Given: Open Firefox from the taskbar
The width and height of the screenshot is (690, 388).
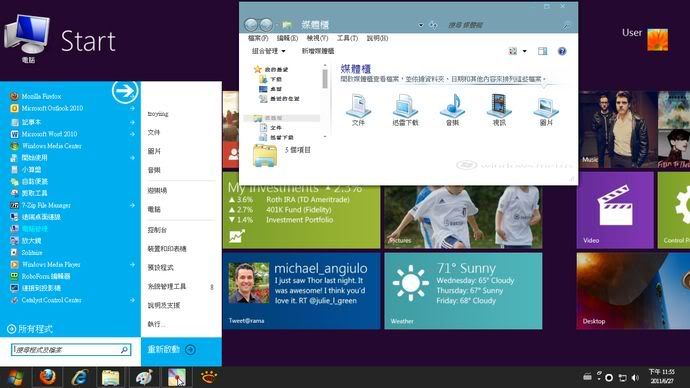Looking at the screenshot, I should point(48,377).
